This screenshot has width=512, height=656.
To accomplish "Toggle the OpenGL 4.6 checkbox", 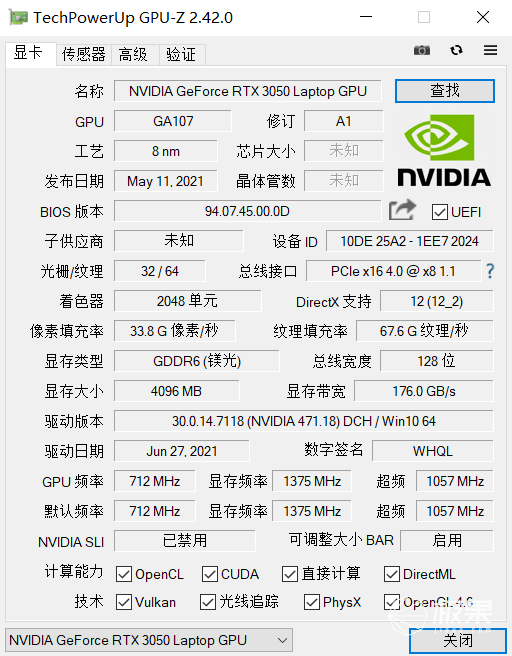I will [x=392, y=602].
